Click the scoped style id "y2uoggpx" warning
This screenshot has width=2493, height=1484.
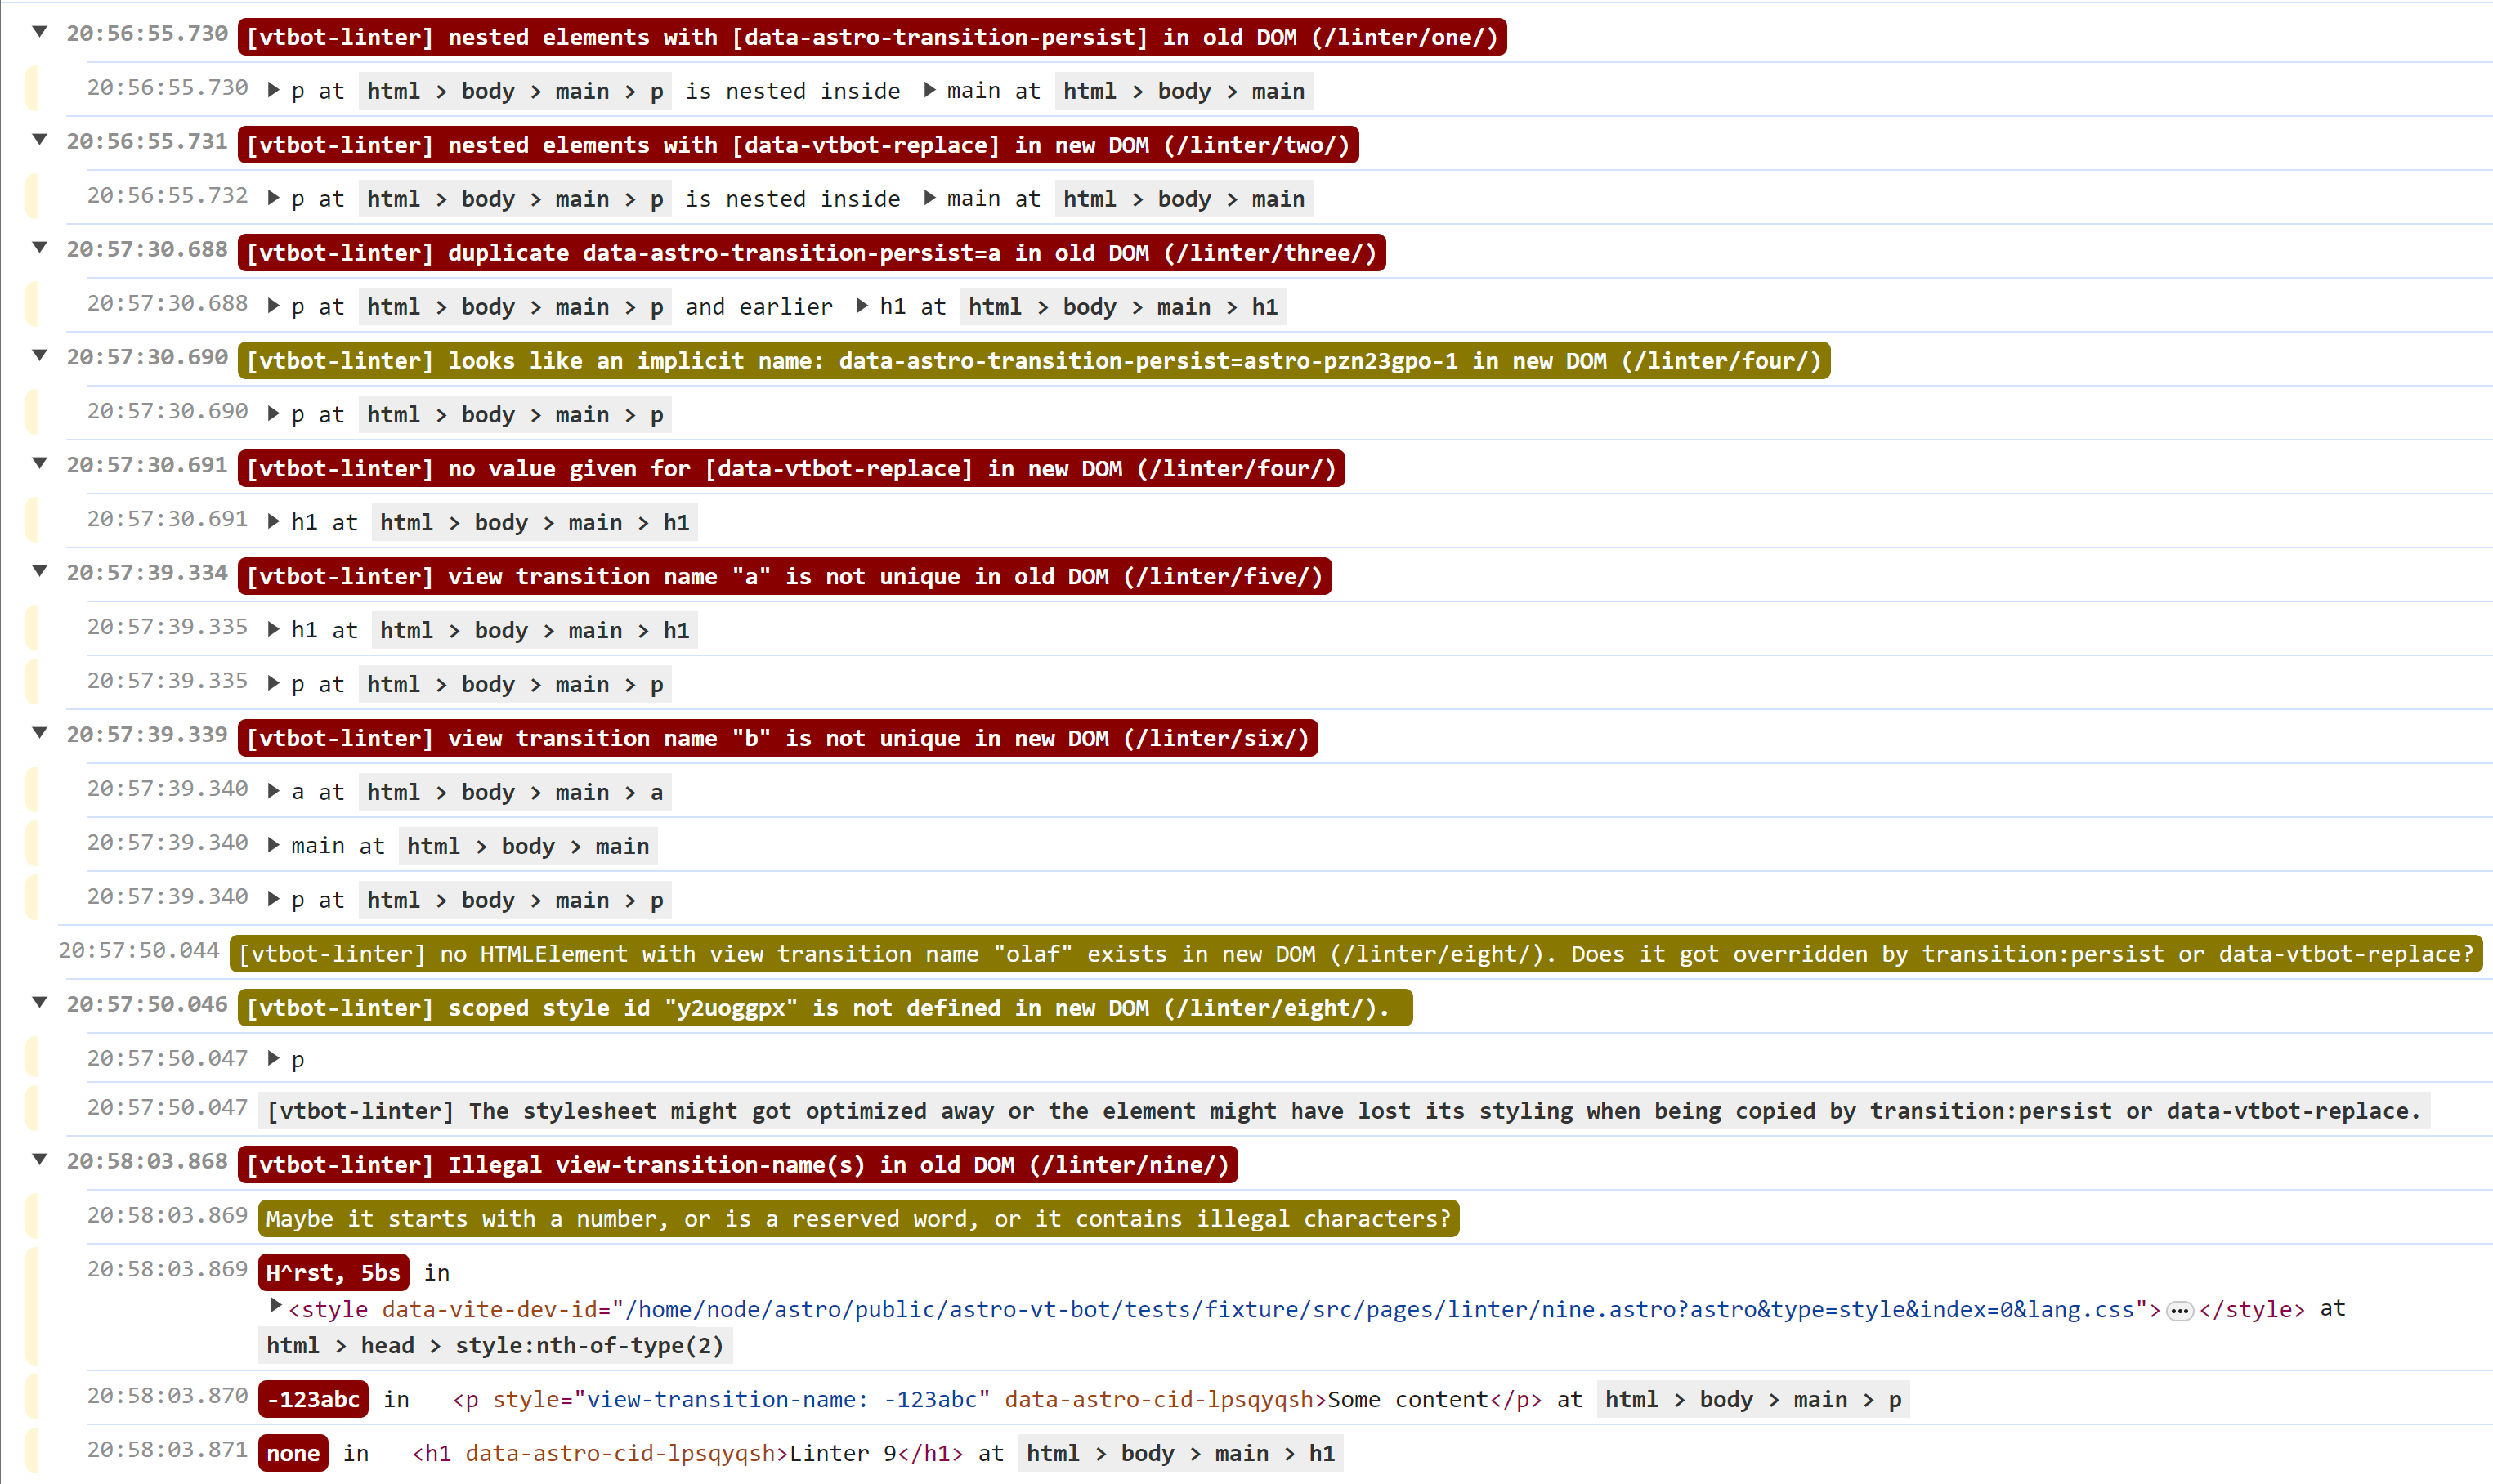pyautogui.click(x=824, y=1008)
